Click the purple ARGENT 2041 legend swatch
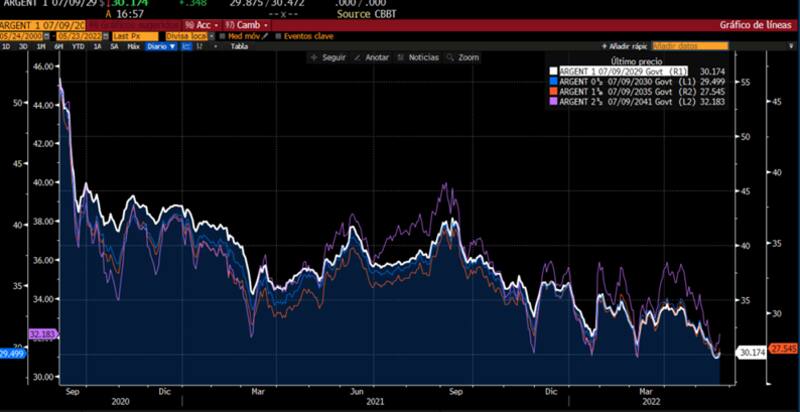800x412 pixels. 553,101
